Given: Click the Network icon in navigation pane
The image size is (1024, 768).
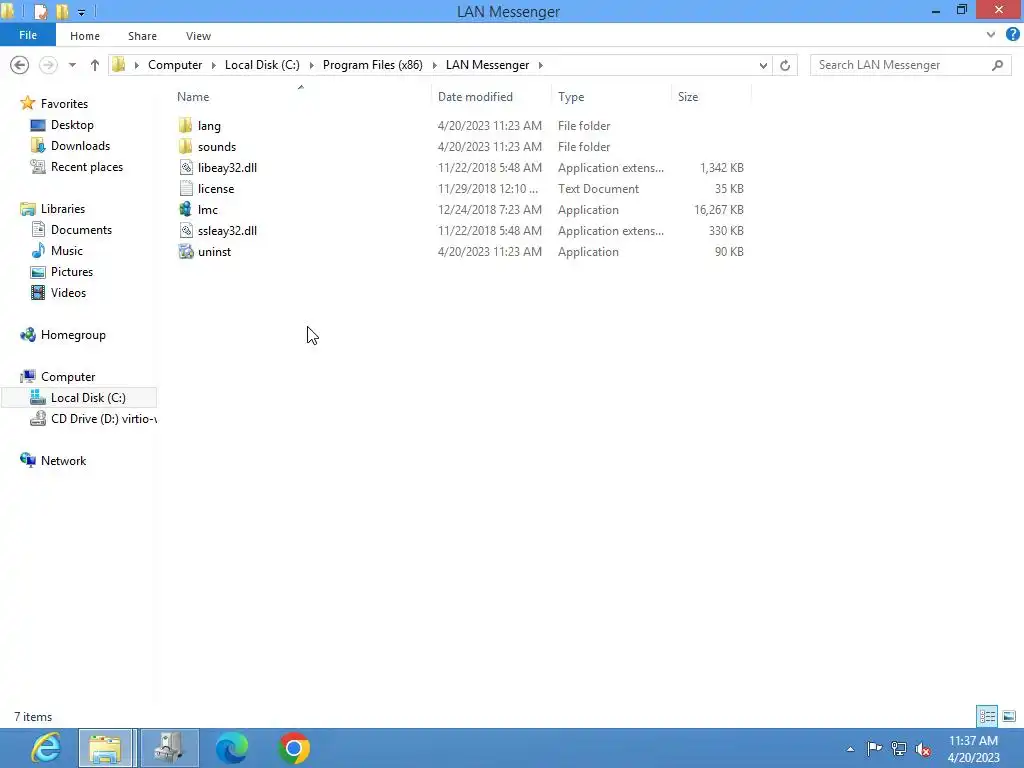Looking at the screenshot, I should pyautogui.click(x=27, y=460).
